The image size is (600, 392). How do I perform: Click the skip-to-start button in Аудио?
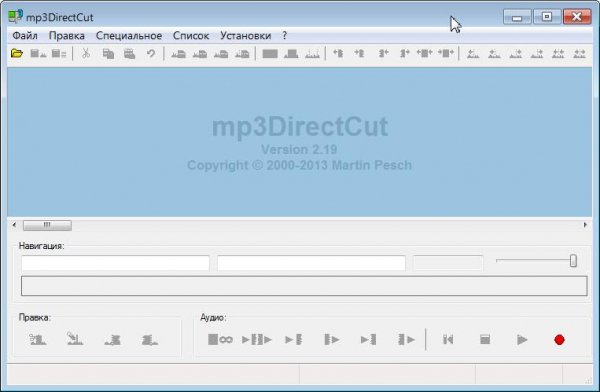pyautogui.click(x=448, y=340)
